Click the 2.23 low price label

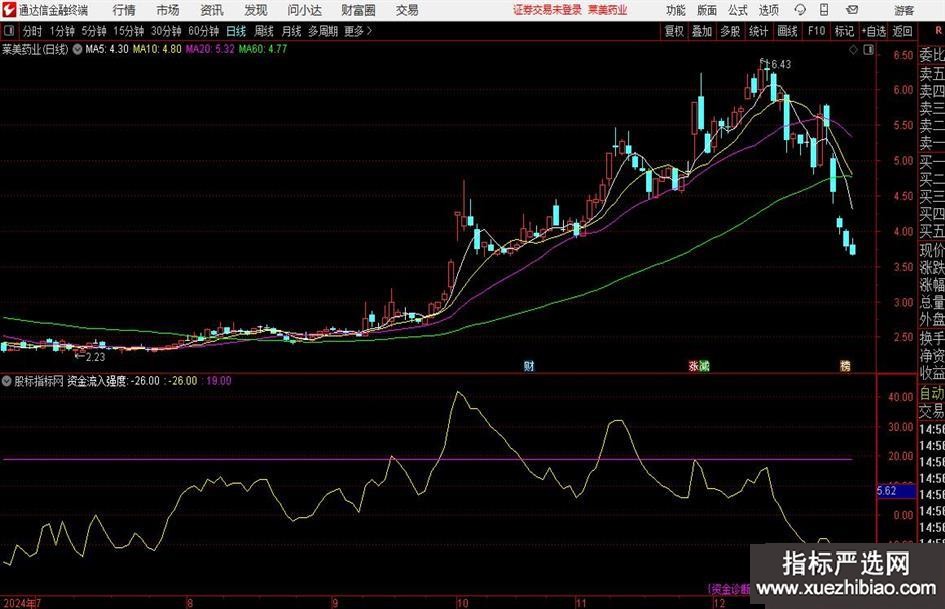point(95,357)
